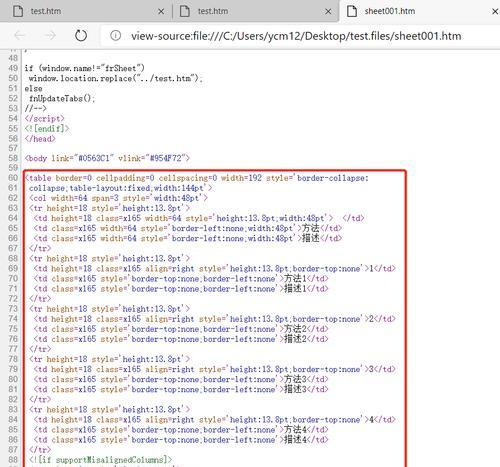The width and height of the screenshot is (500, 467).
Task: Click the cell text 方法1
Action: pos(295,278)
